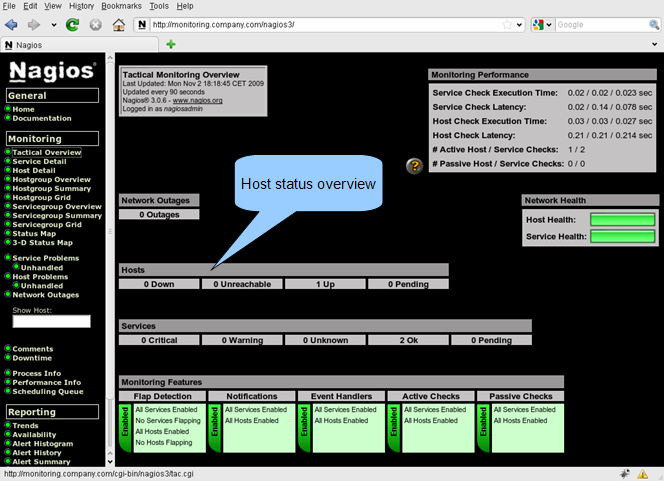Click the Host Health green bar
This screenshot has width=664, height=481.
coord(622,220)
